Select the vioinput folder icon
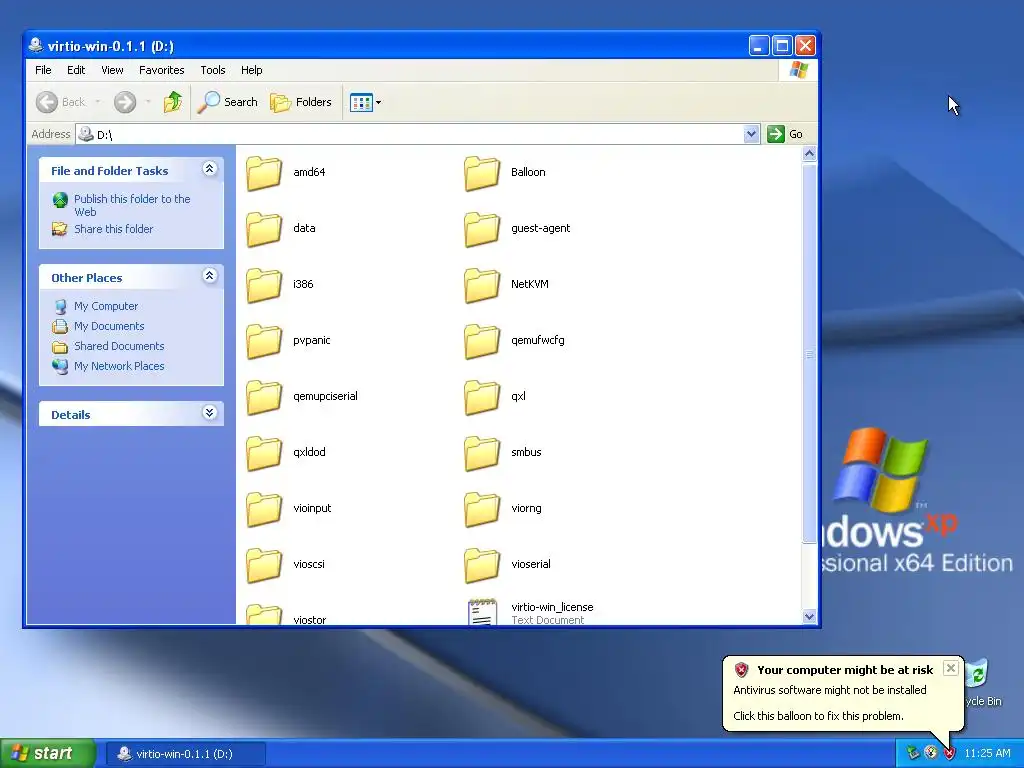The width and height of the screenshot is (1024, 768). tap(264, 509)
